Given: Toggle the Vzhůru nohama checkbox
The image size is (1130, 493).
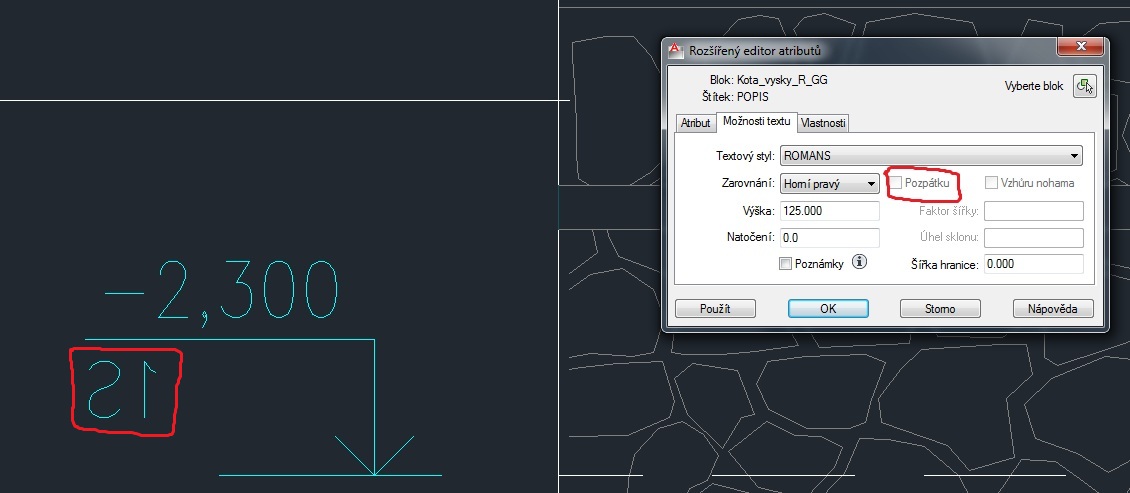Looking at the screenshot, I should (x=992, y=183).
